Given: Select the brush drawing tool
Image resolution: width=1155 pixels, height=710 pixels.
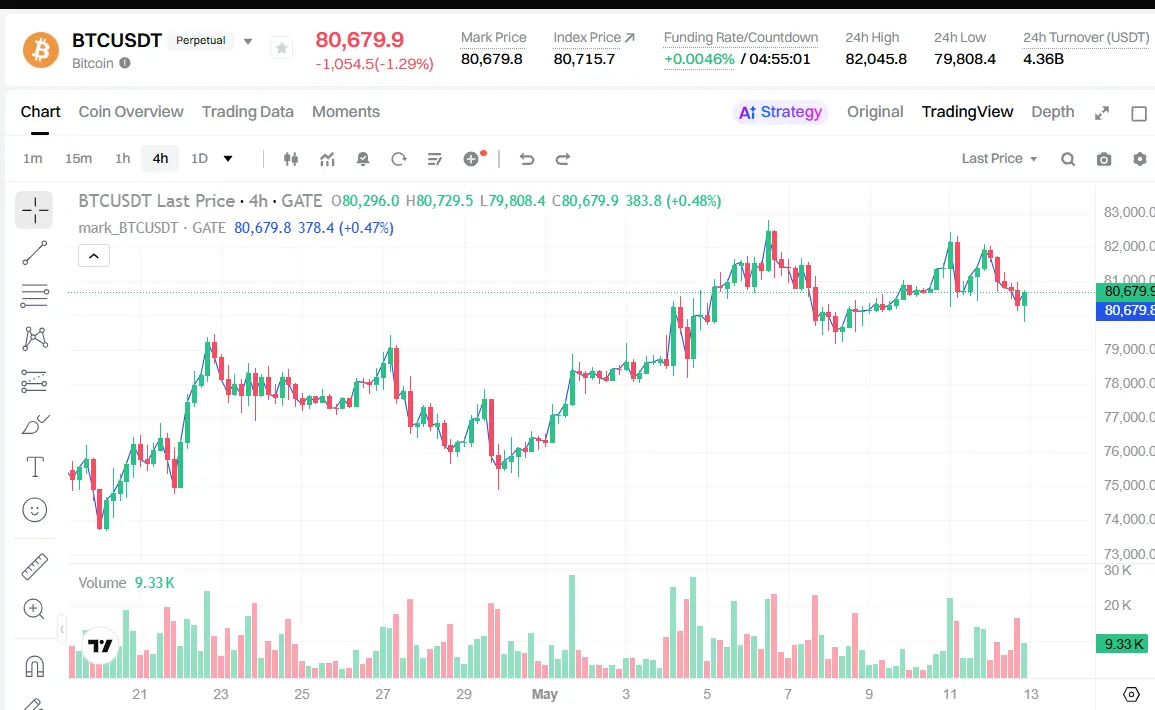Looking at the screenshot, I should tap(35, 424).
